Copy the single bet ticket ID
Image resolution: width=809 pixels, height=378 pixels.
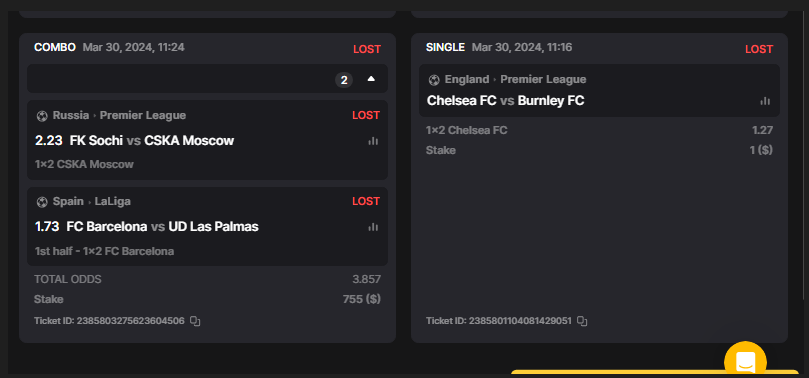click(x=582, y=321)
